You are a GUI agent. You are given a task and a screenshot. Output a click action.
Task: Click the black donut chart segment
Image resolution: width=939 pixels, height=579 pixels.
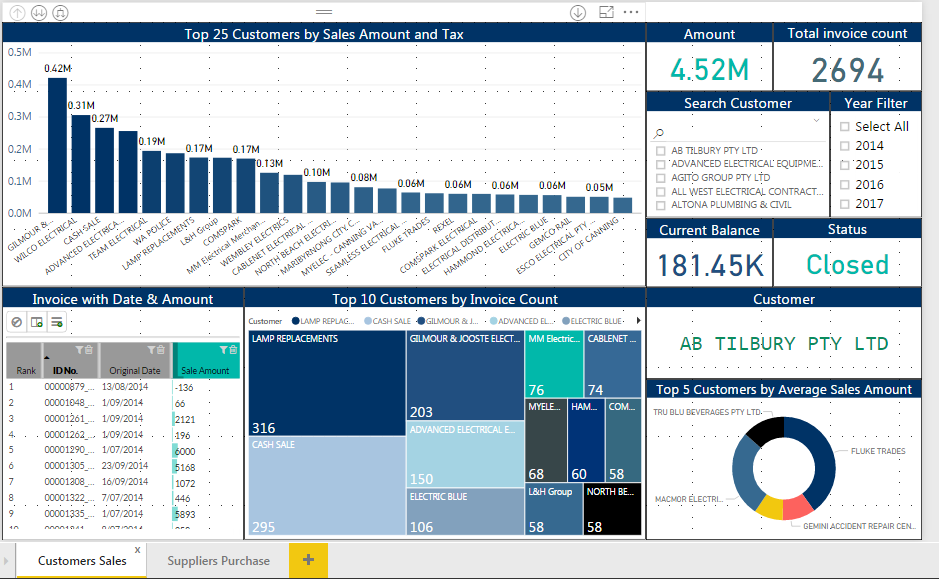[767, 430]
